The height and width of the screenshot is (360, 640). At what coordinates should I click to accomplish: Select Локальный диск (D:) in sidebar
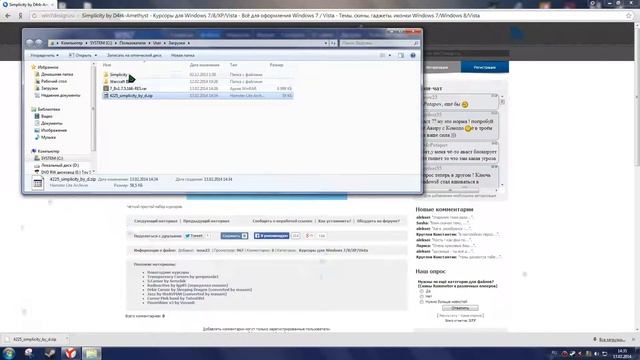[60, 165]
